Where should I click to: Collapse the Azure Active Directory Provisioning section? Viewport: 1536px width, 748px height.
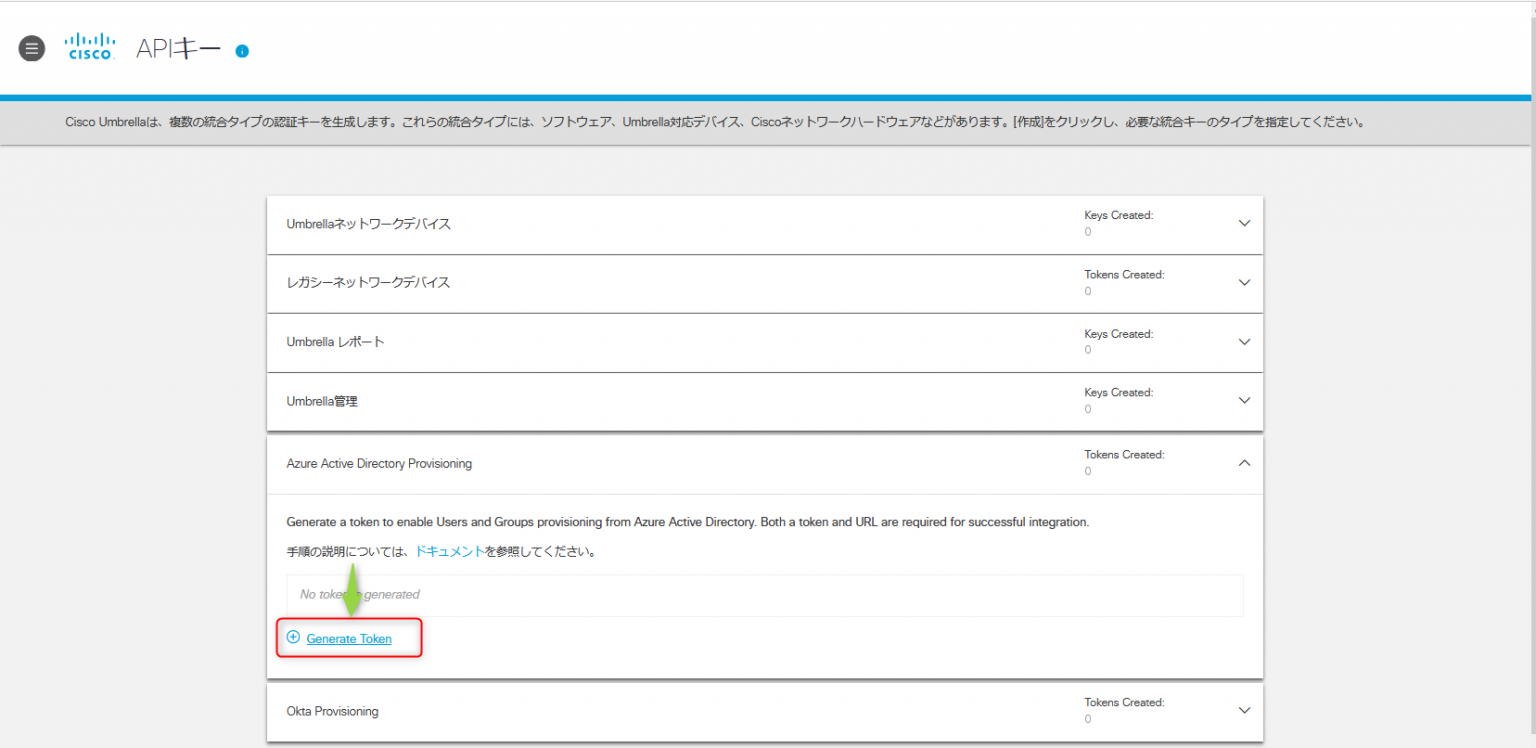(1244, 463)
